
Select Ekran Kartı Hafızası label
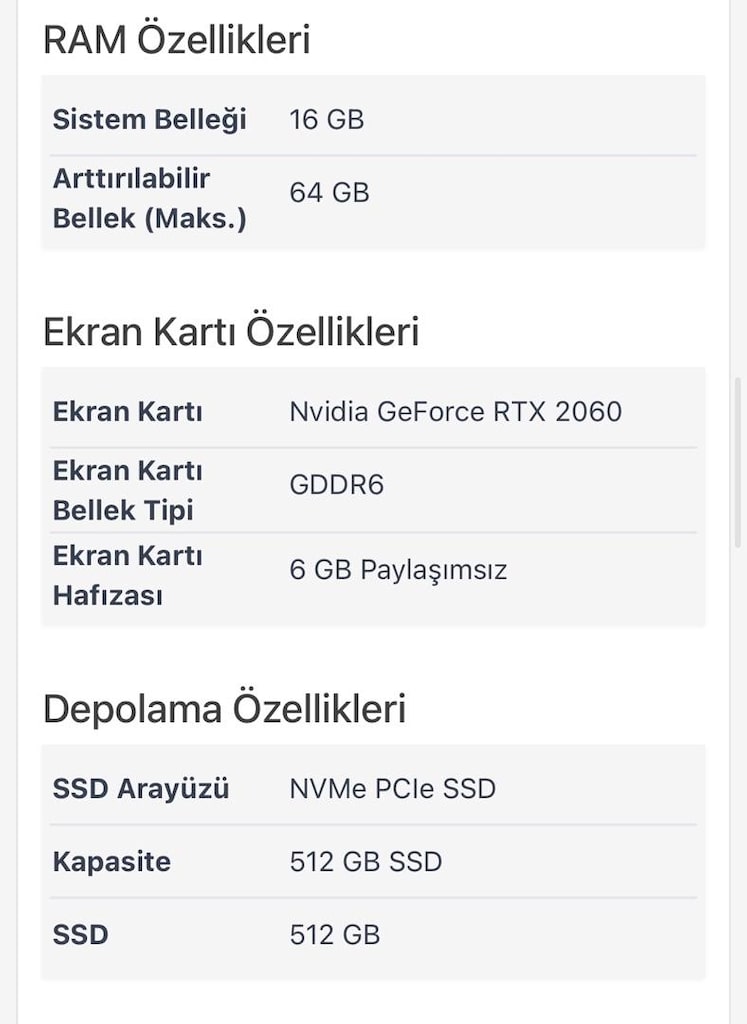127,576
